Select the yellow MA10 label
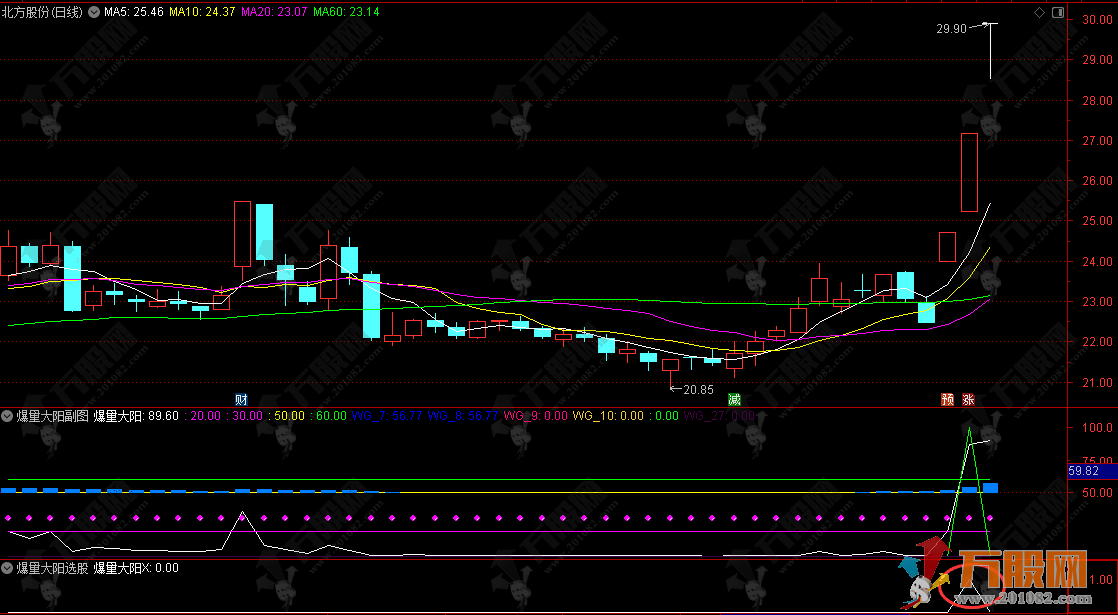 point(201,12)
